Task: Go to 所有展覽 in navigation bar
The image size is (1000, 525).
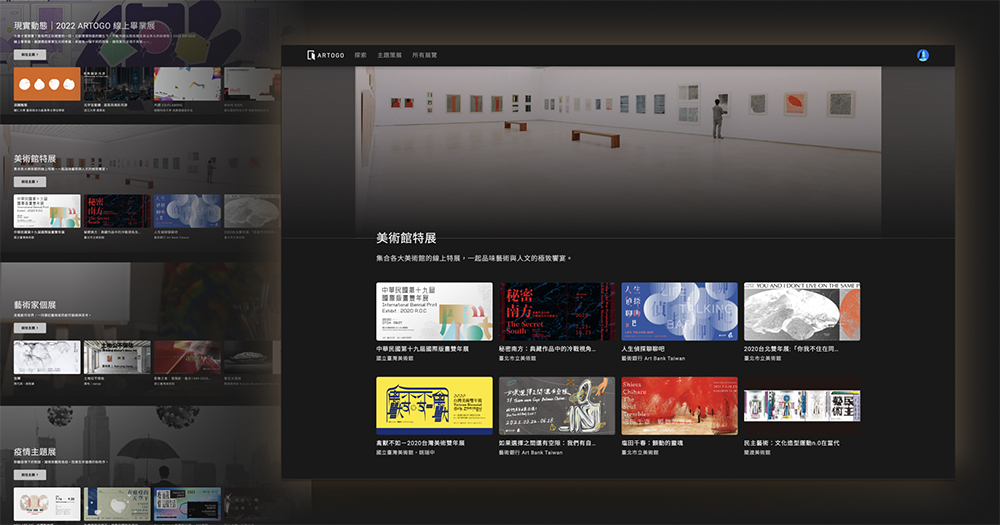Action: 424,55
